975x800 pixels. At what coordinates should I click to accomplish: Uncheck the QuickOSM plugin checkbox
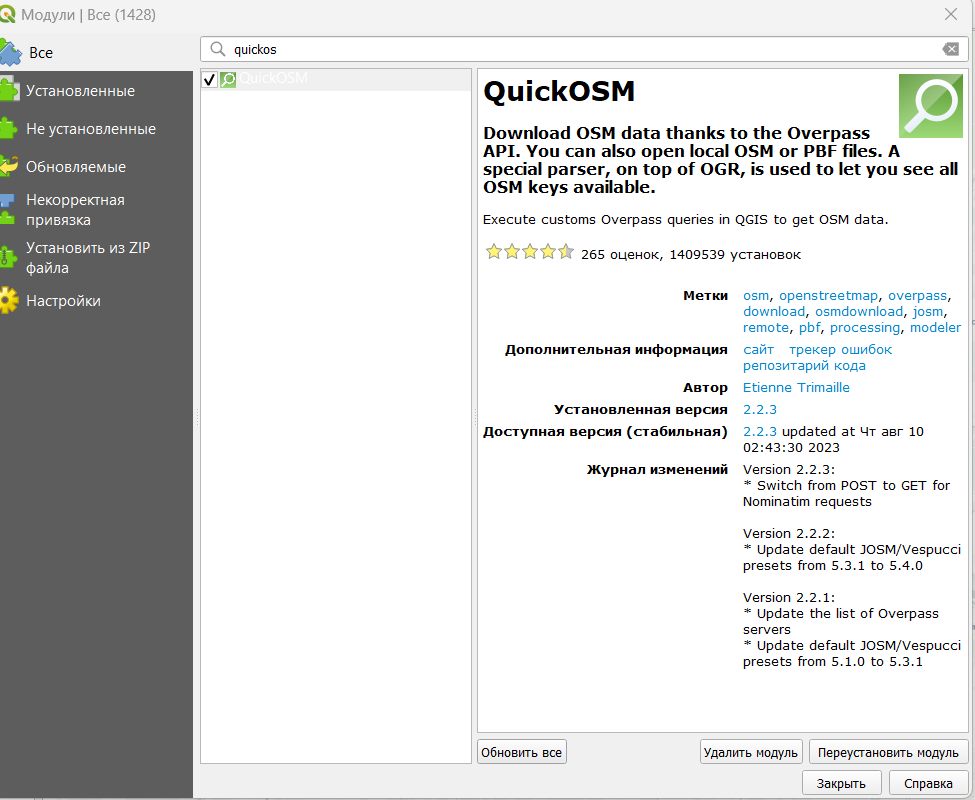tap(210, 79)
